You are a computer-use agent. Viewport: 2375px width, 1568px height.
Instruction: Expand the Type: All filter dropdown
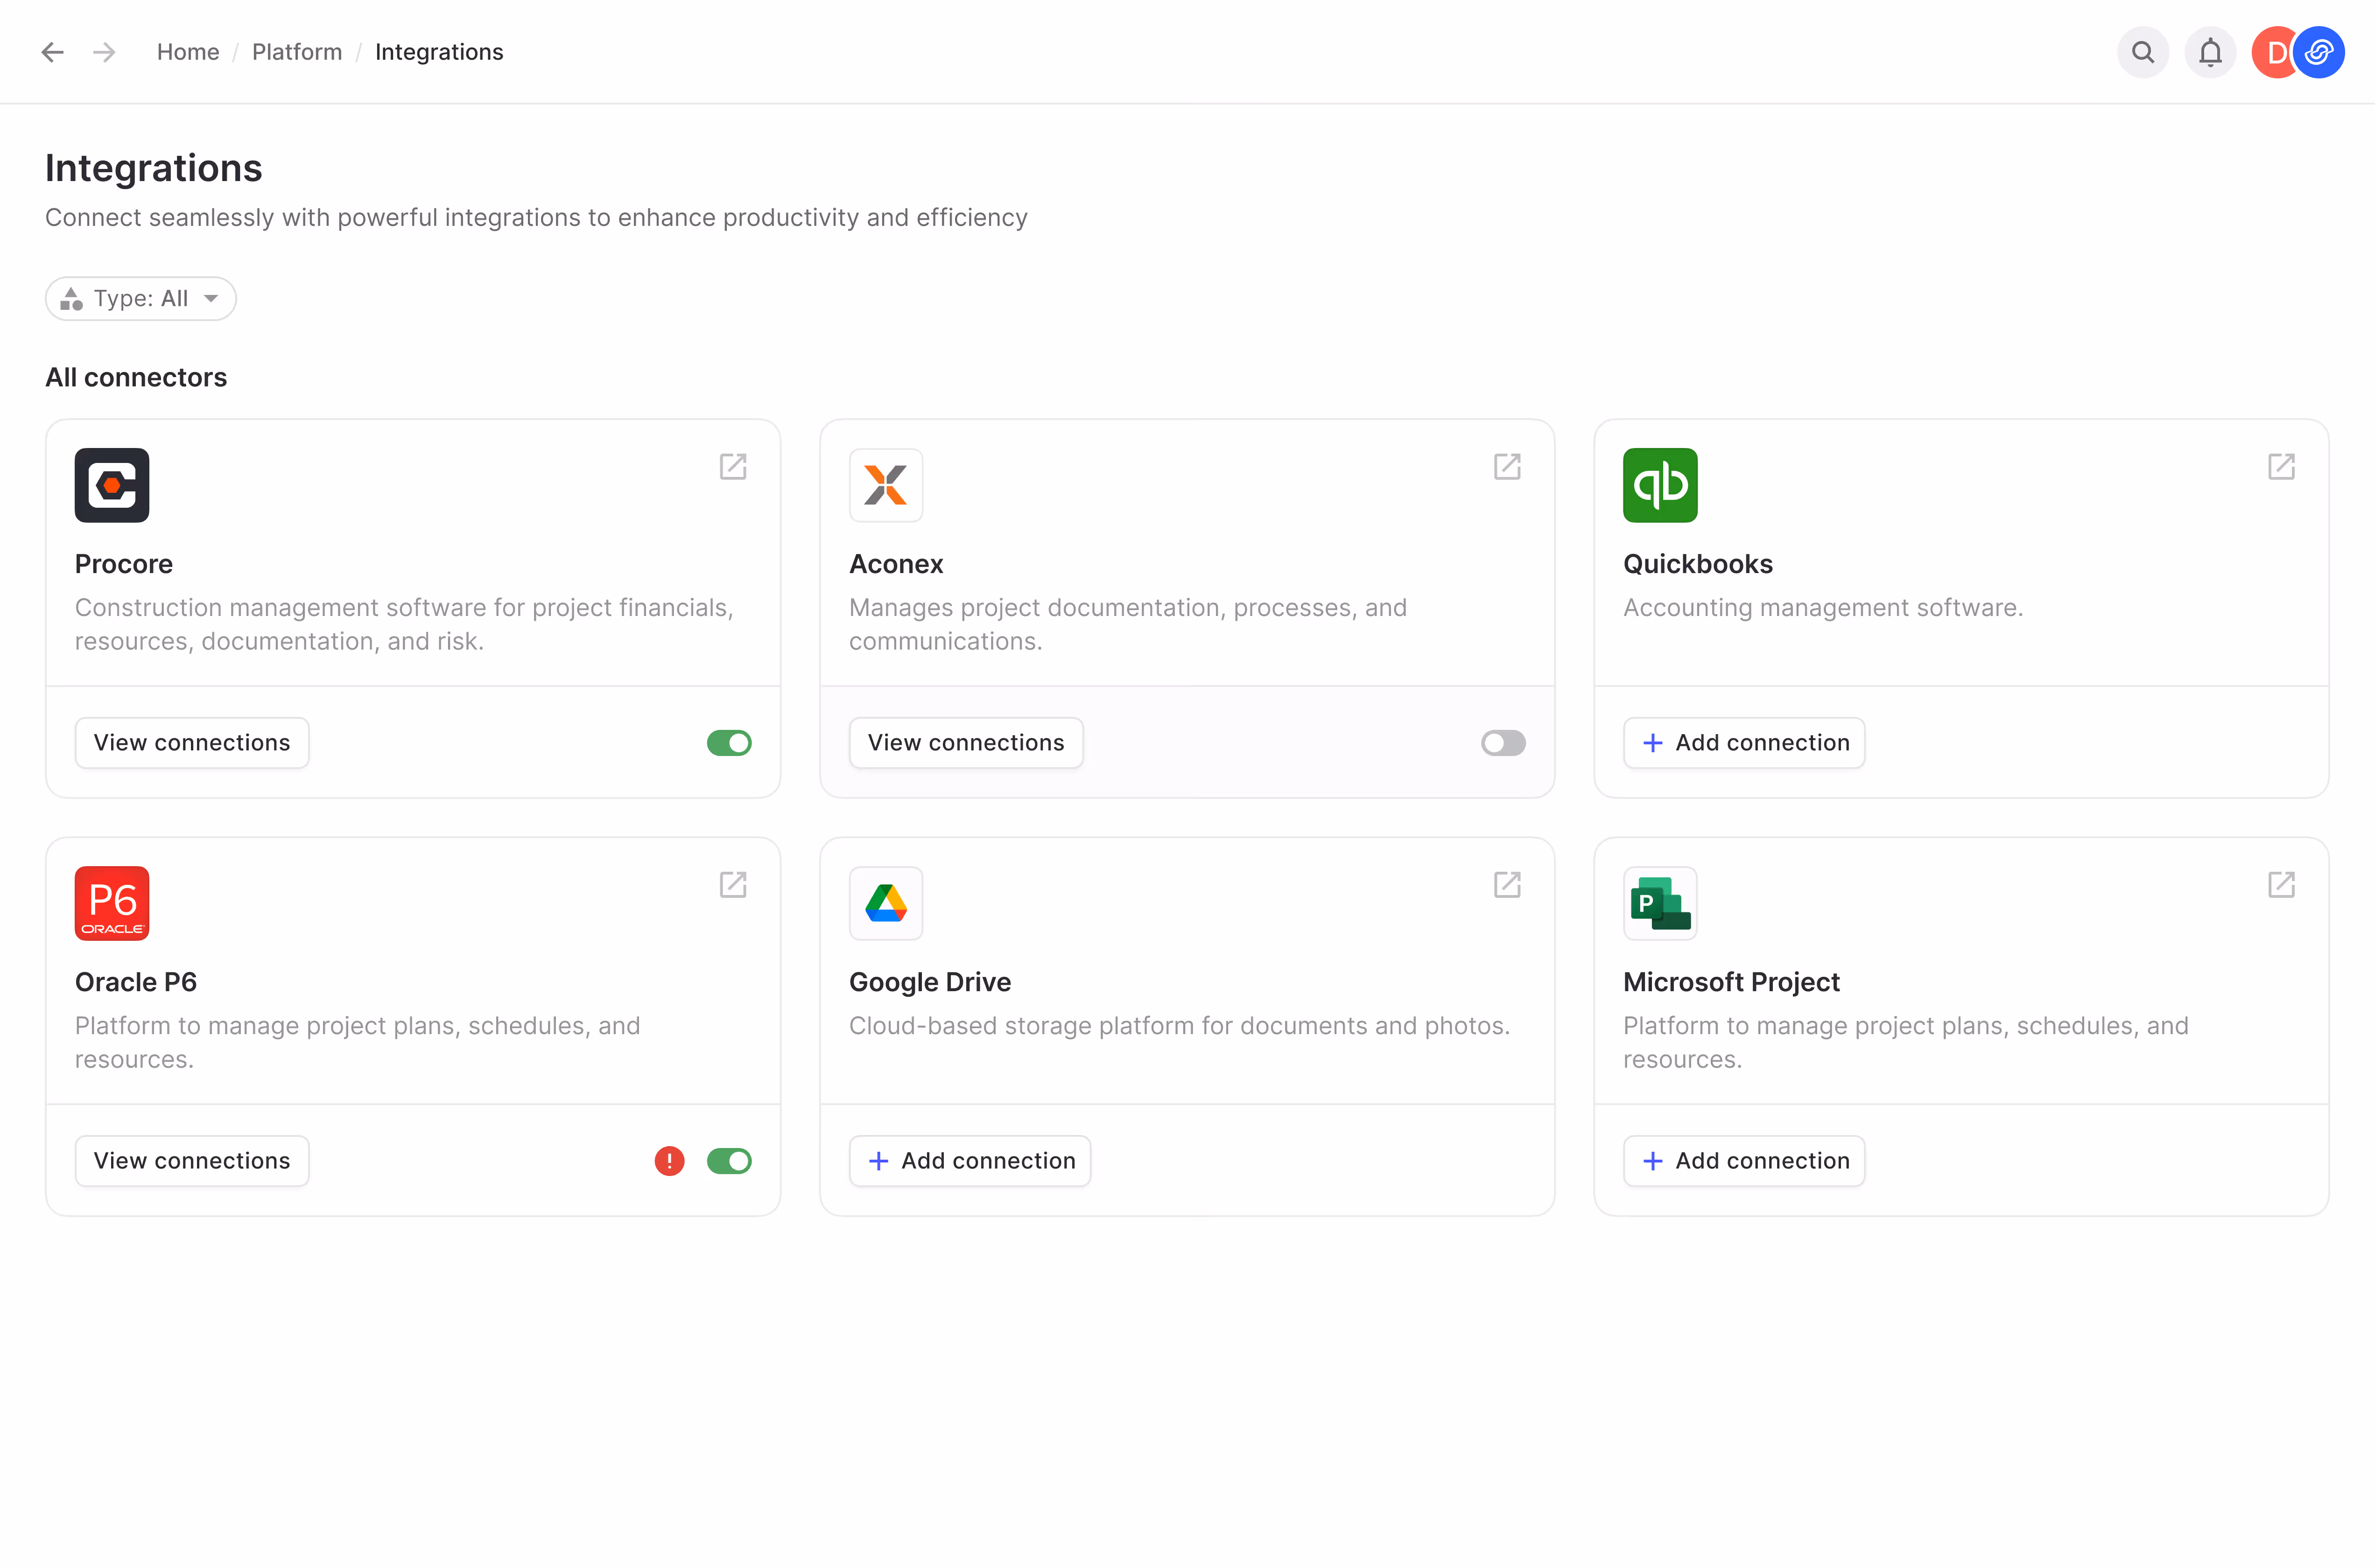(141, 299)
